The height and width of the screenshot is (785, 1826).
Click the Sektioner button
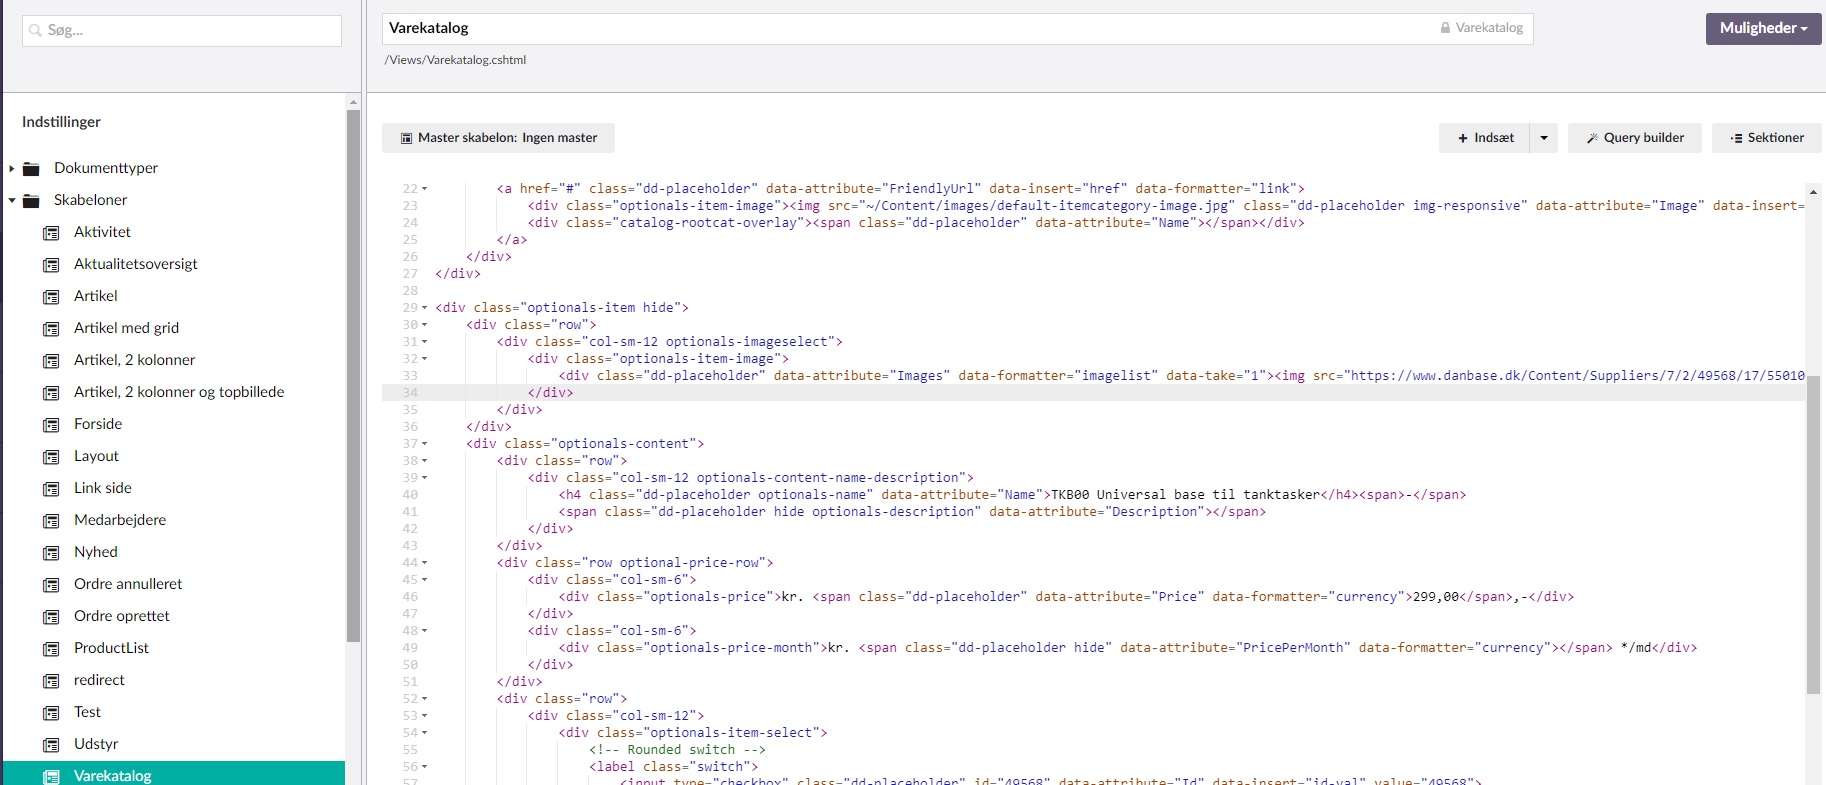[1766, 138]
